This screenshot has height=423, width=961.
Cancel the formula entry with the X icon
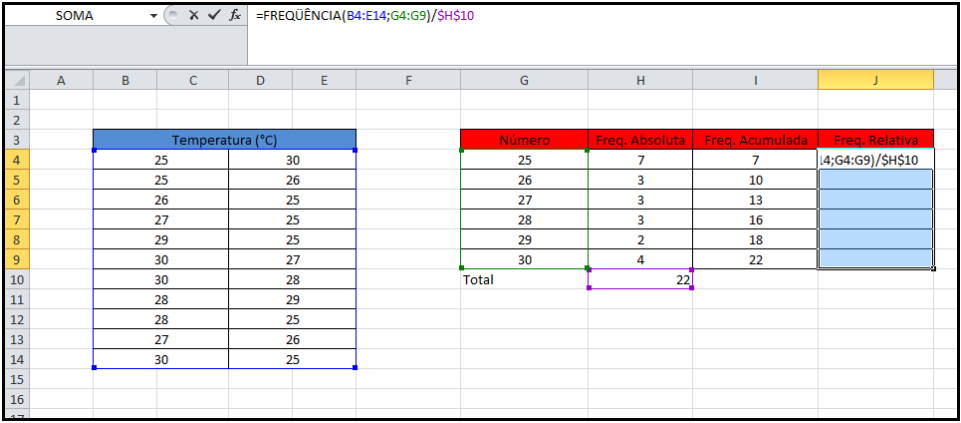[193, 16]
